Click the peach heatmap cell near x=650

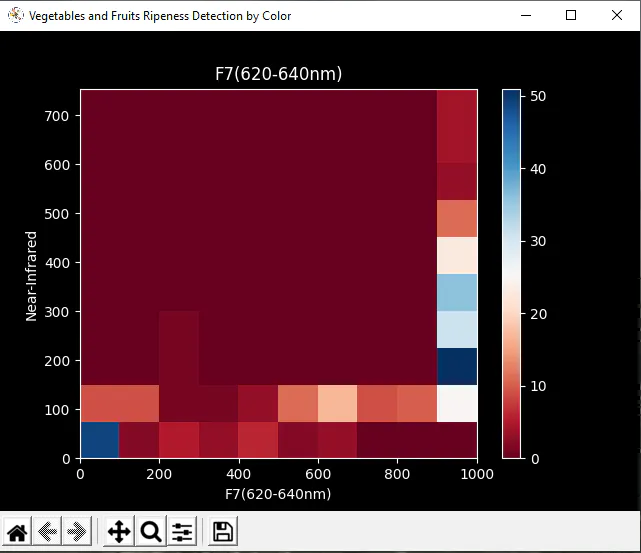coord(337,403)
